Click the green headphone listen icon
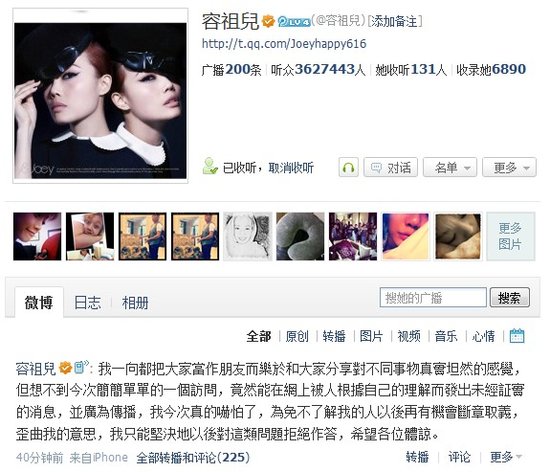The height and width of the screenshot is (472, 550). pos(348,167)
